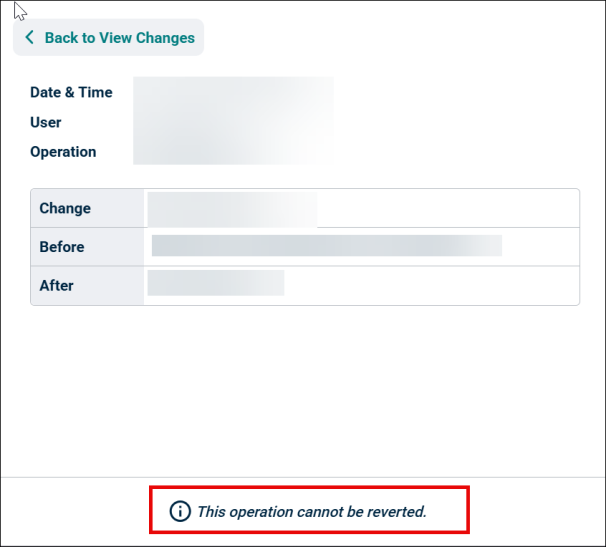The height and width of the screenshot is (547, 606).
Task: Click the Operation field label
Action: coord(63,152)
